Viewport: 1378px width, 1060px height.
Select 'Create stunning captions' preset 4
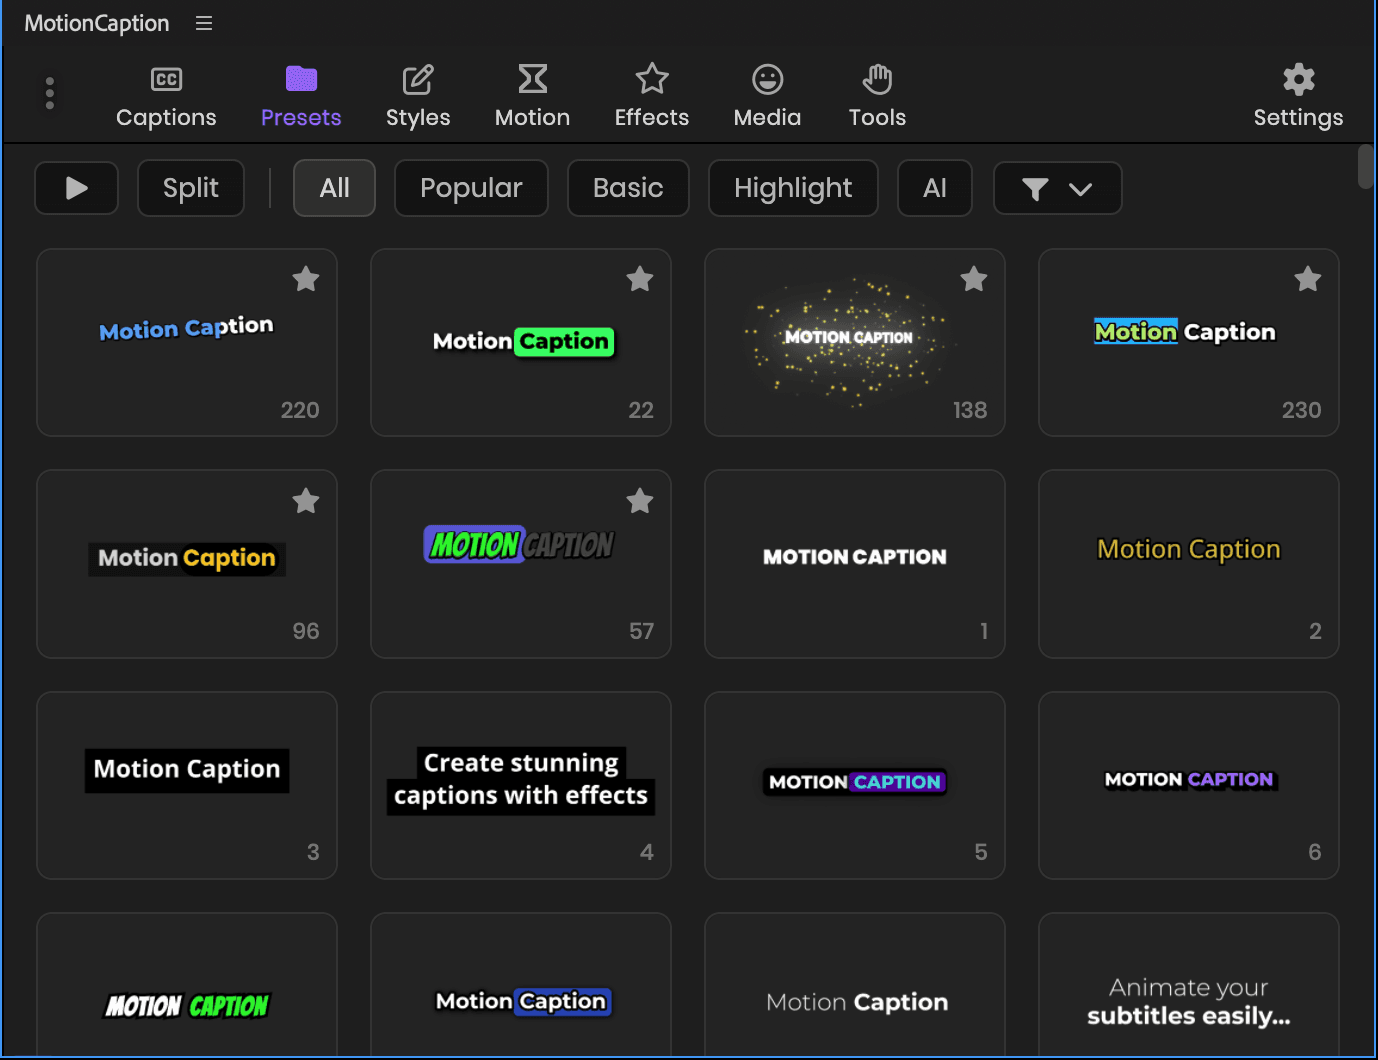(521, 785)
